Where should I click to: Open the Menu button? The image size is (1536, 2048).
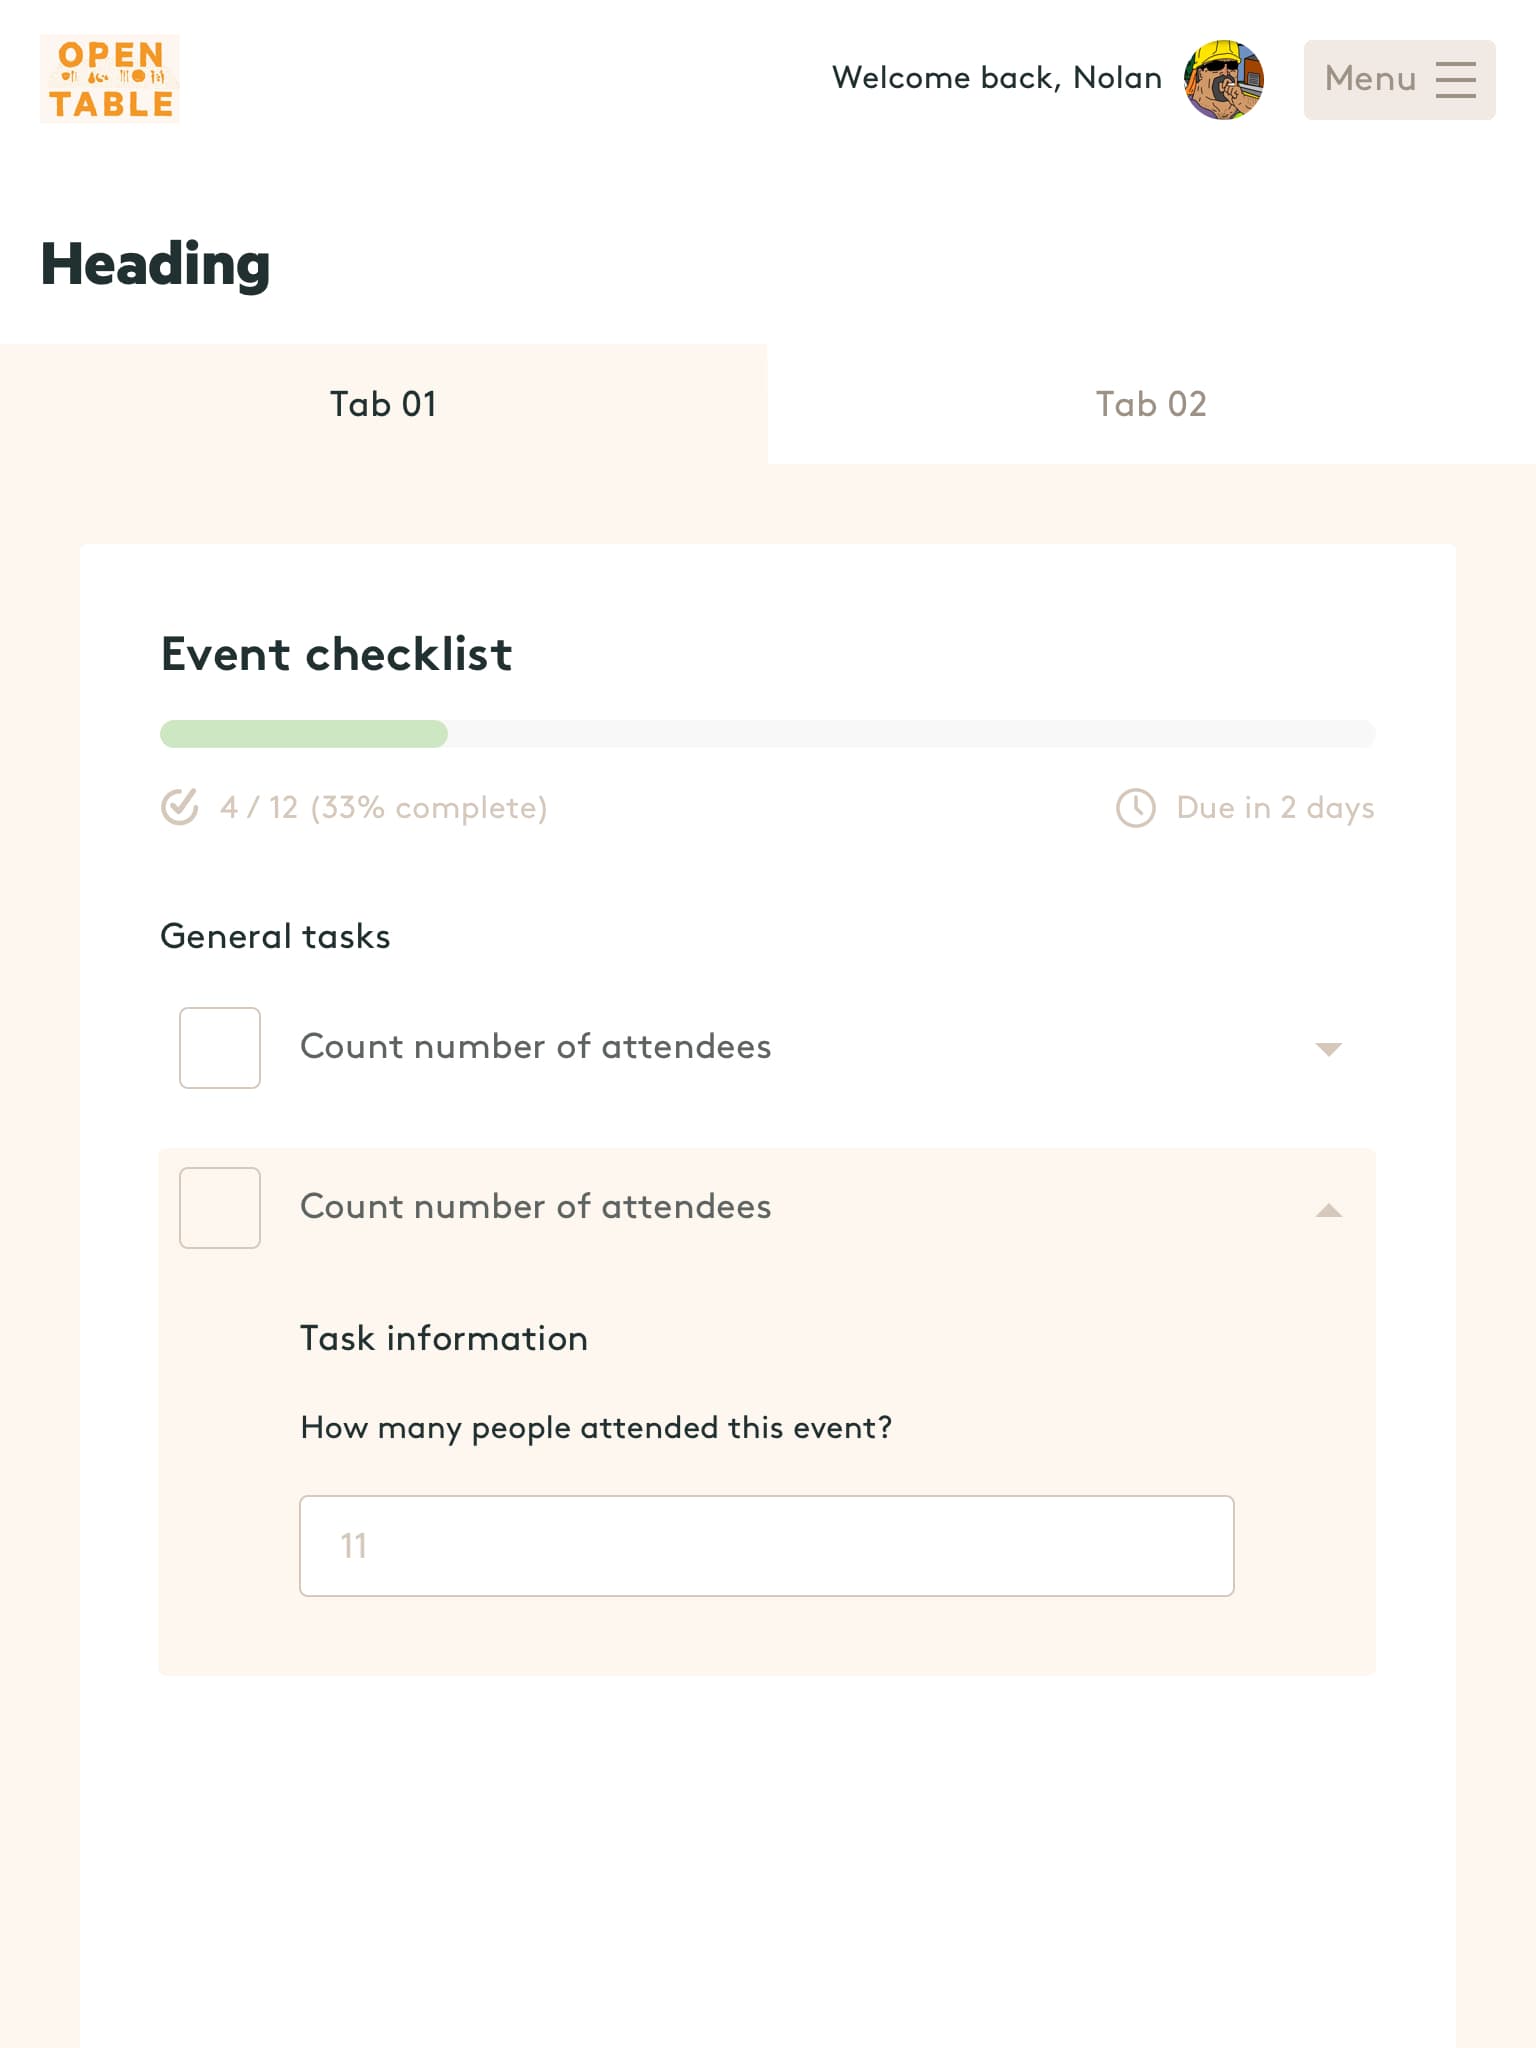pos(1398,80)
